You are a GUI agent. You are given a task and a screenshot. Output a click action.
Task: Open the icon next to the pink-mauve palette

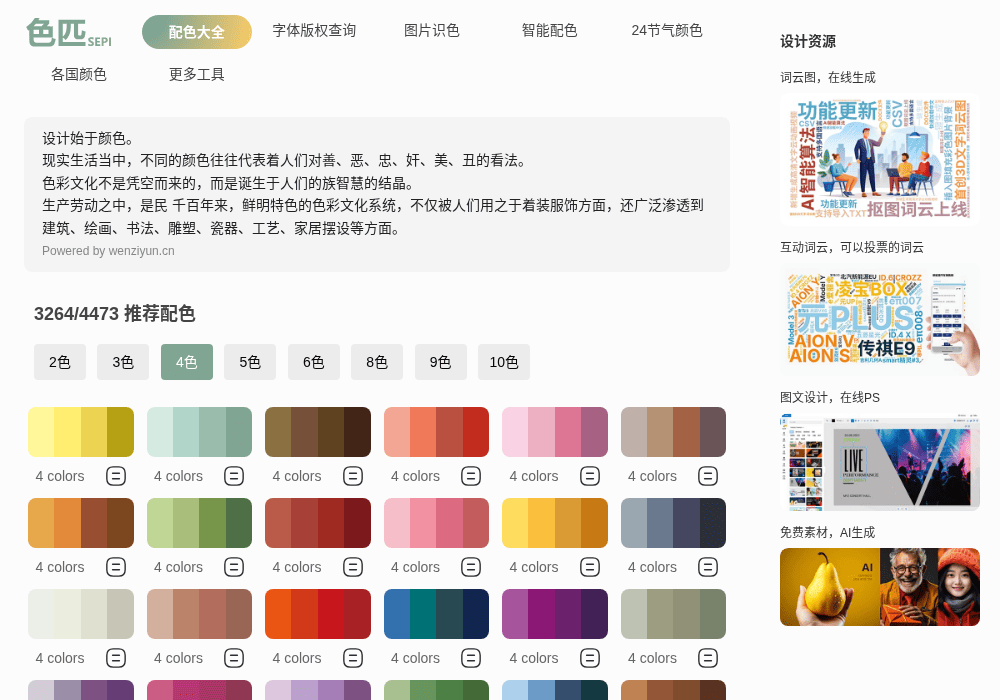tap(589, 476)
